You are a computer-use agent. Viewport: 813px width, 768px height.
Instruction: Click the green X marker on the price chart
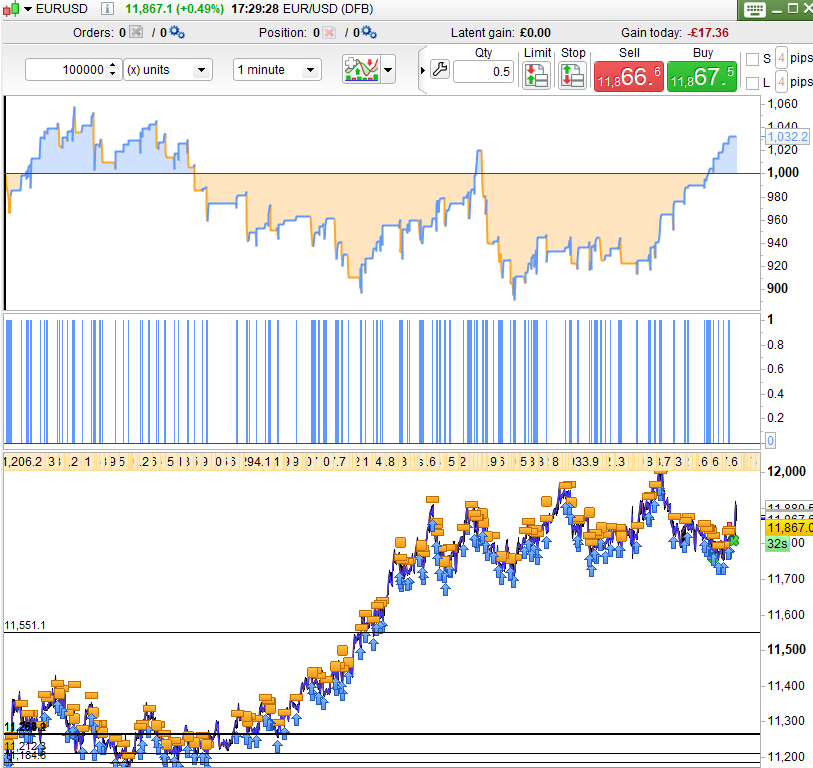pos(734,541)
